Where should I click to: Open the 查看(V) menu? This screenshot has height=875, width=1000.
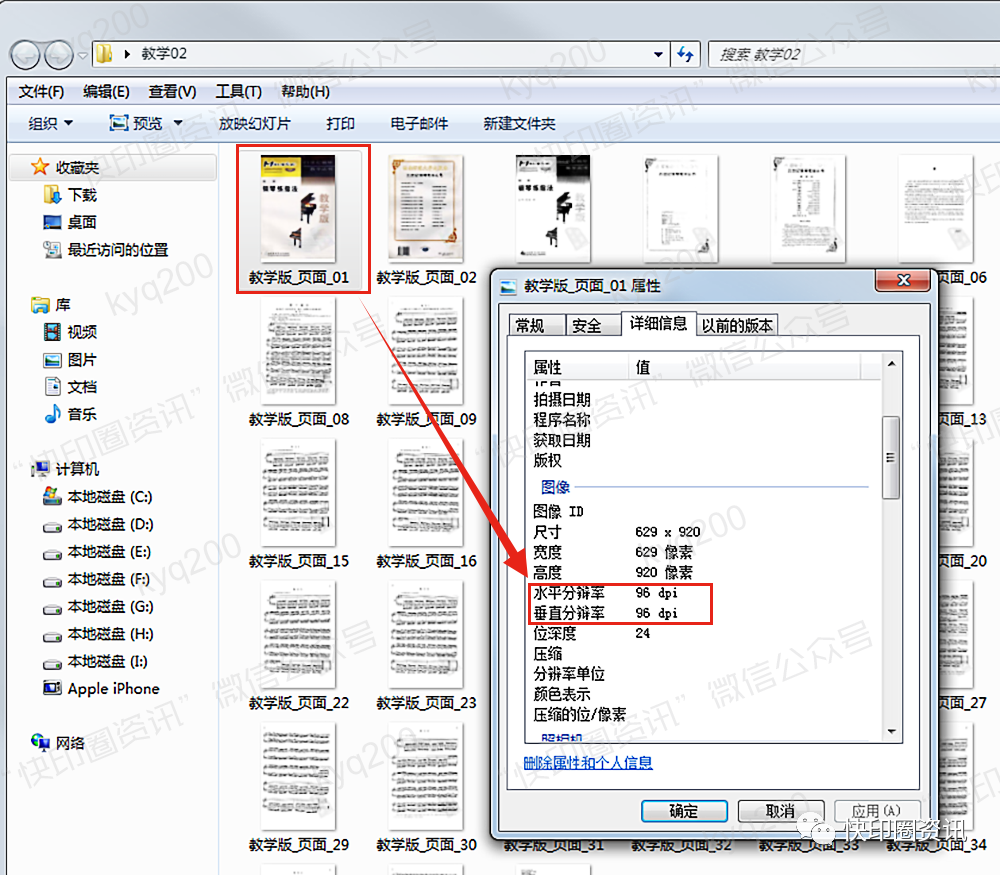[x=172, y=92]
